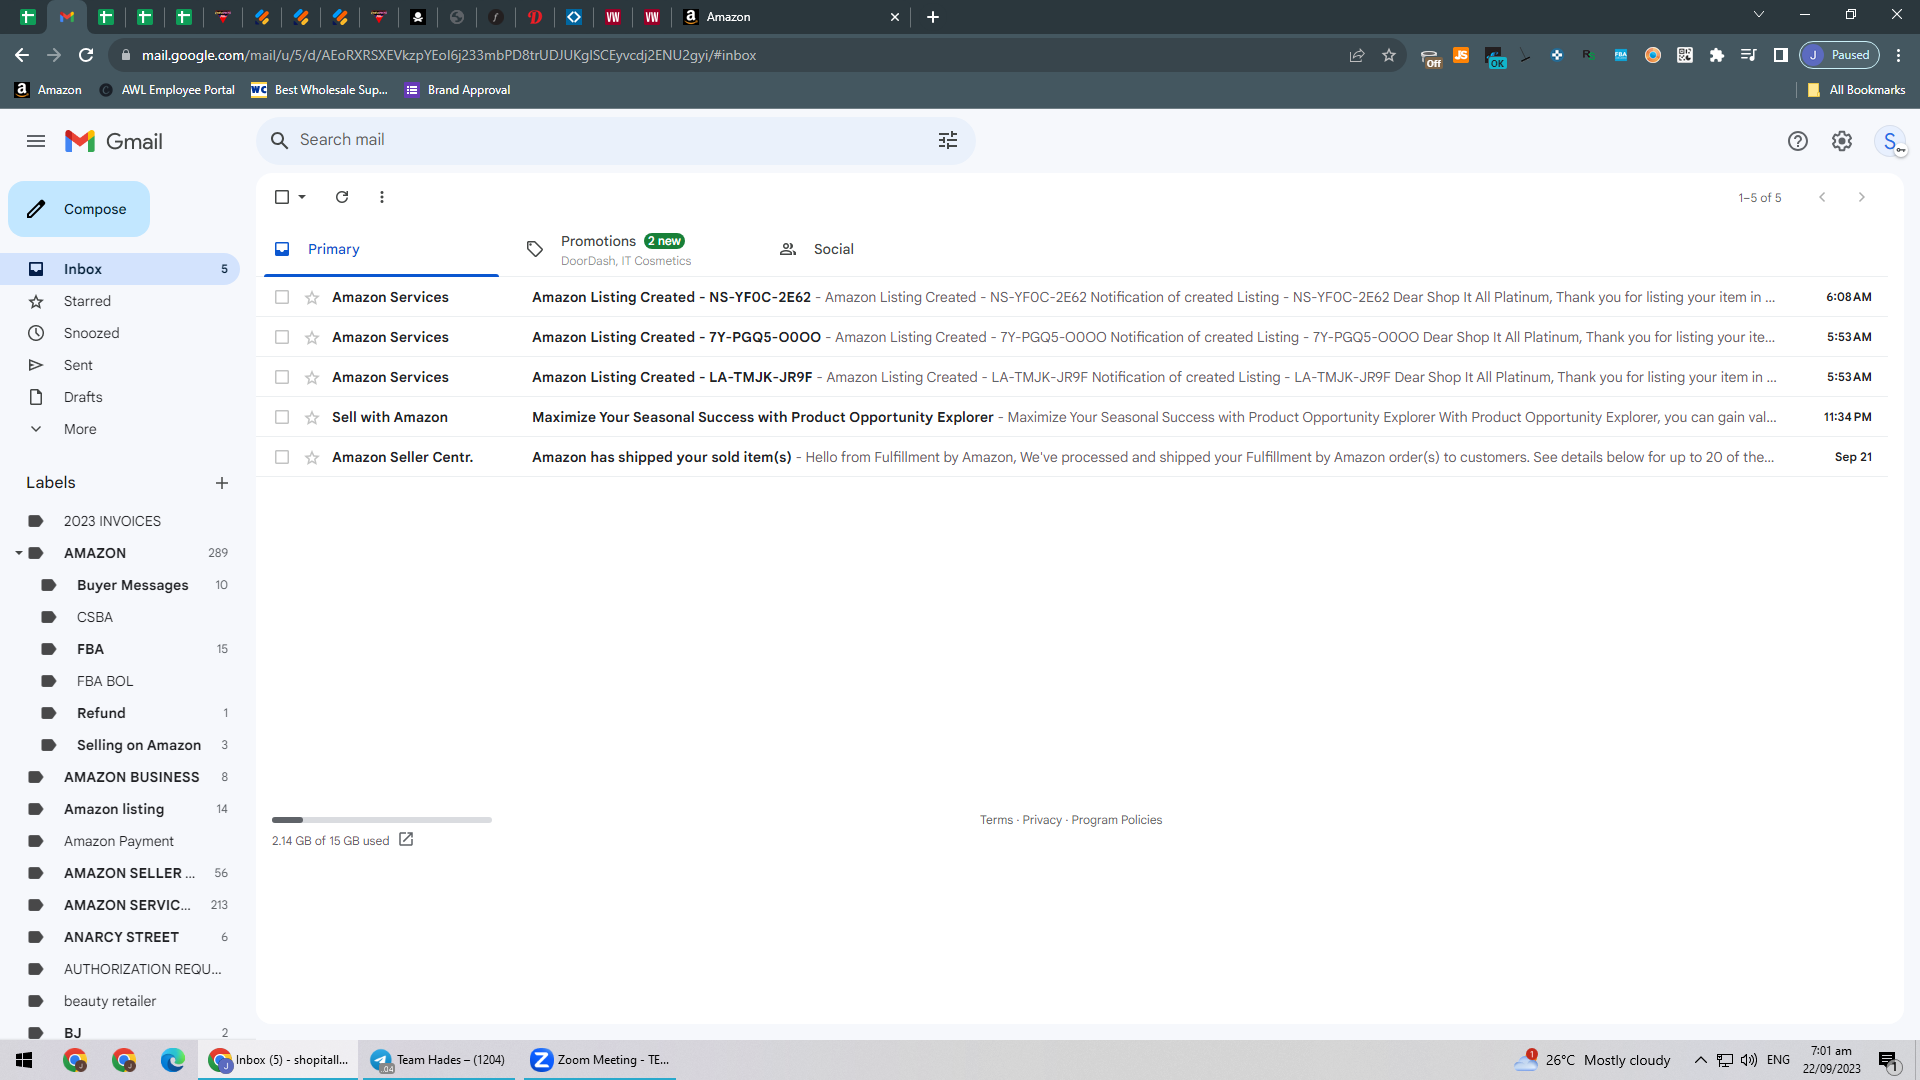Open the ANARCY STREET label

[120, 937]
